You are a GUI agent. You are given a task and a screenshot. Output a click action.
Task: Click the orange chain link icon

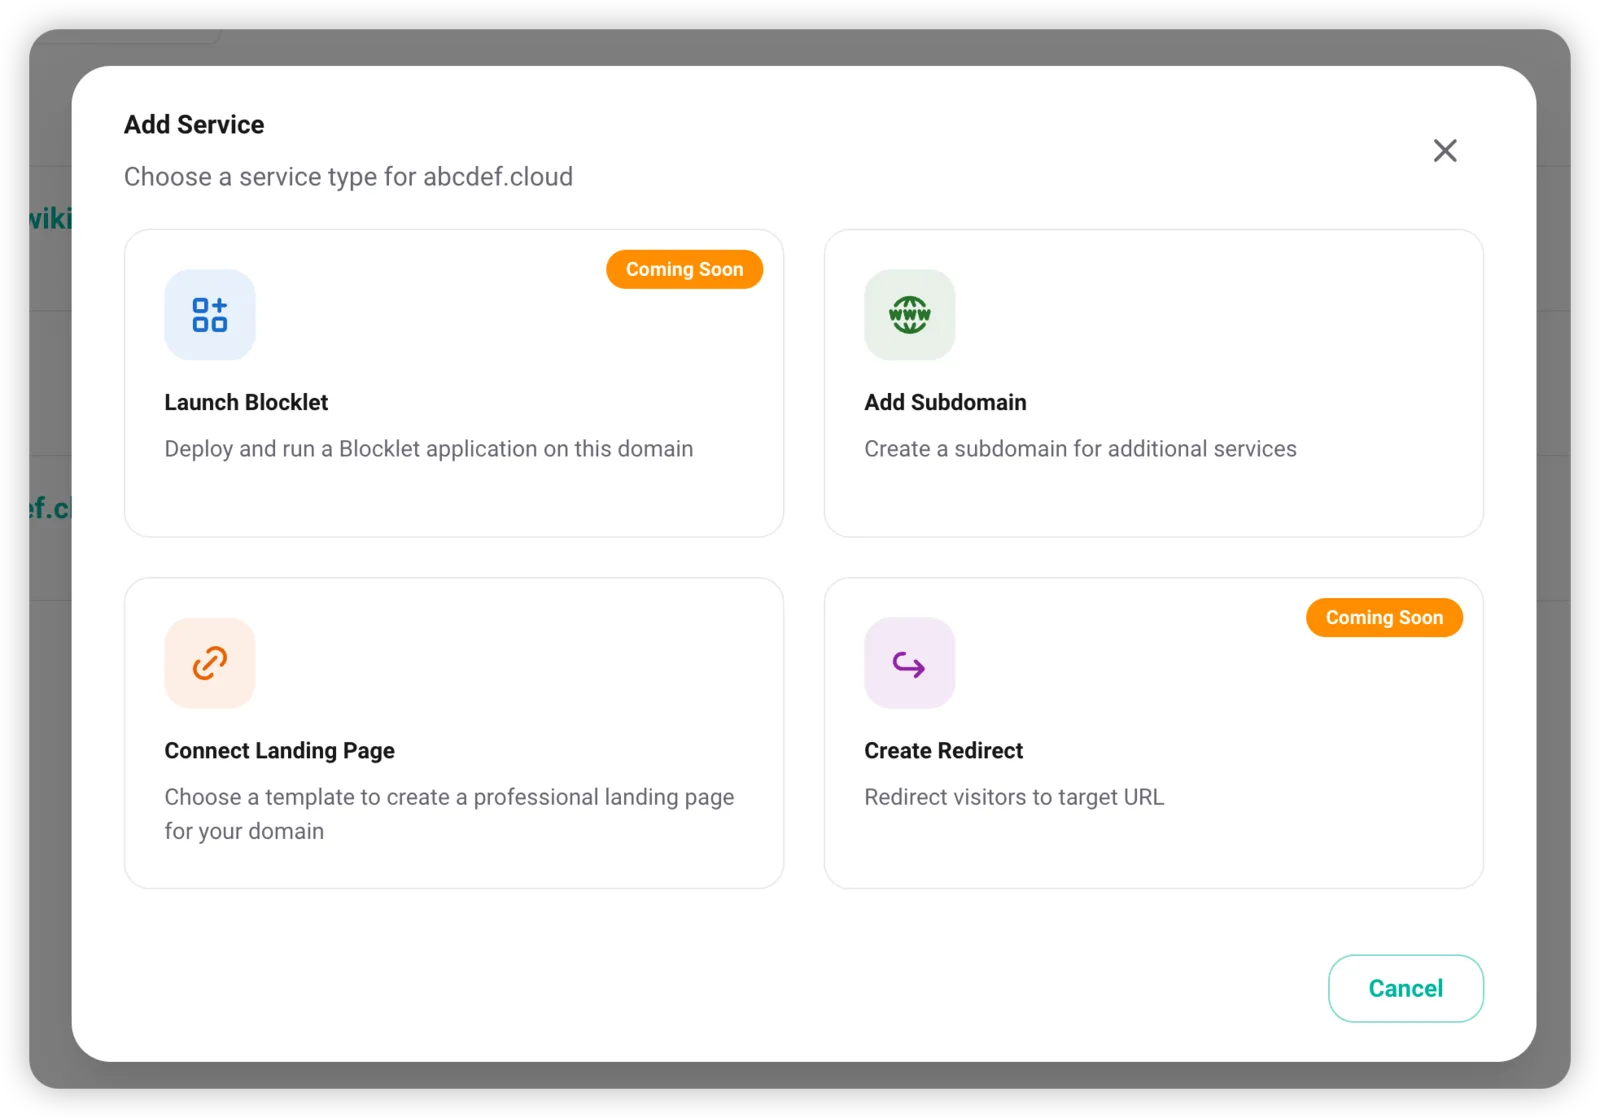(x=210, y=663)
